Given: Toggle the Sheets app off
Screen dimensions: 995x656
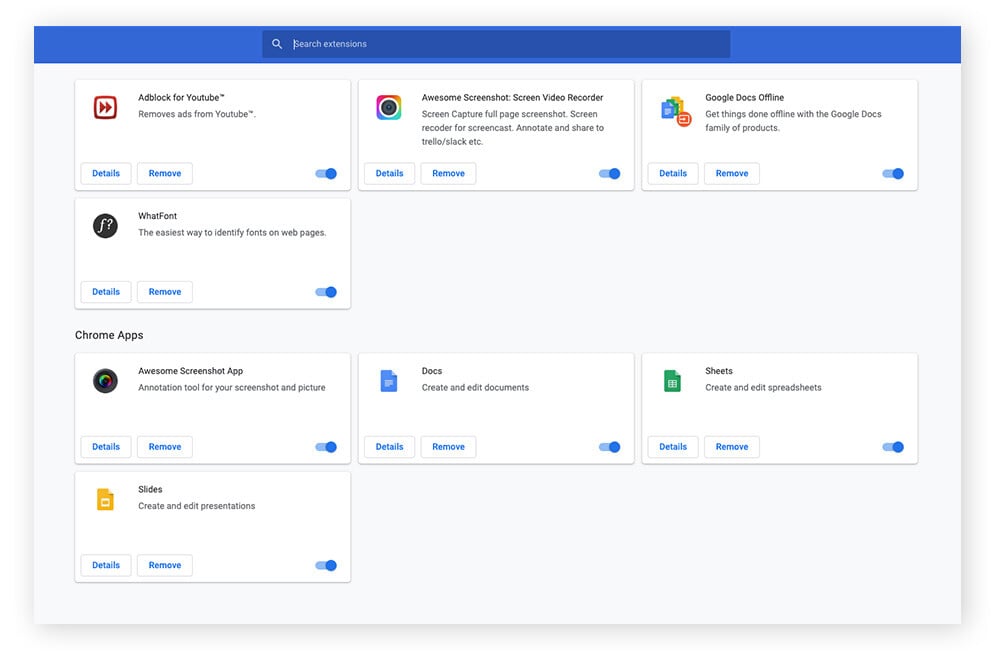Looking at the screenshot, I should click(892, 447).
